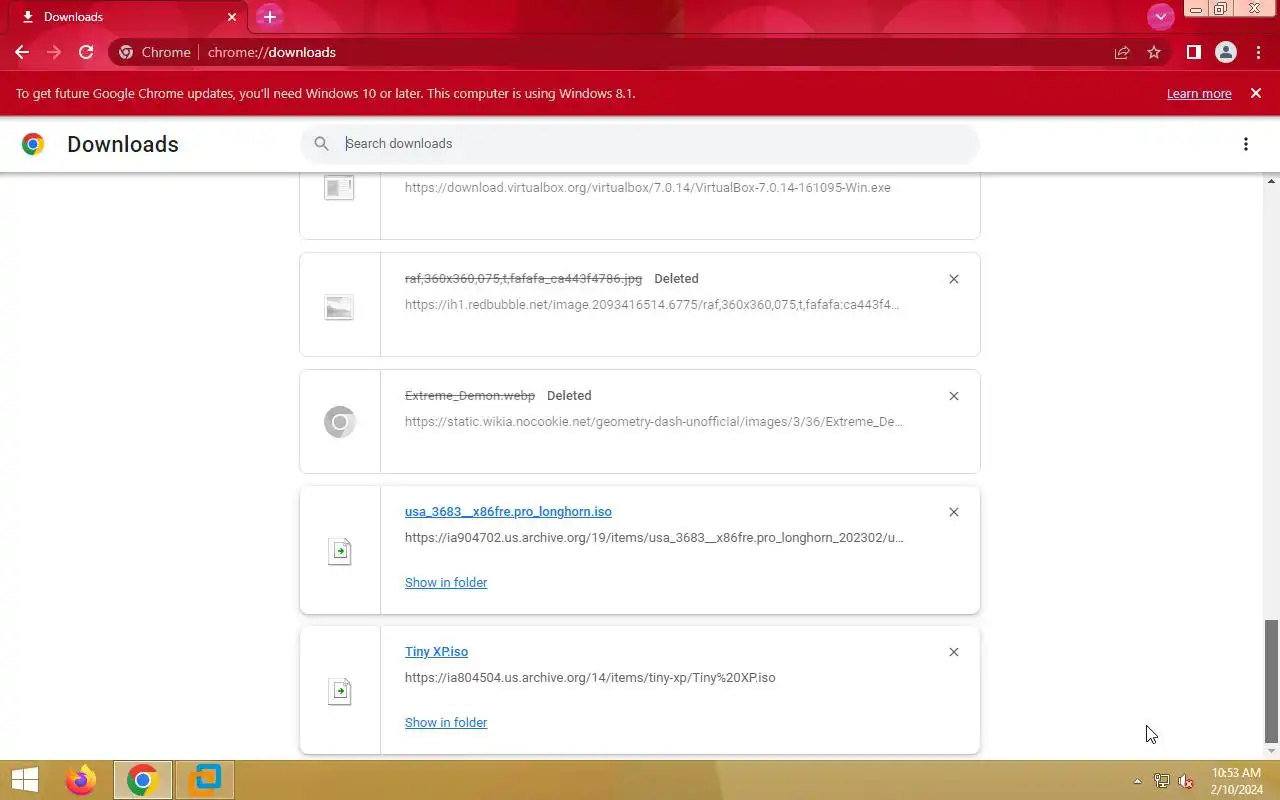1280x800 pixels.
Task: Click the Deleted Extreme_Demon.webp file name
Action: pos(470,395)
